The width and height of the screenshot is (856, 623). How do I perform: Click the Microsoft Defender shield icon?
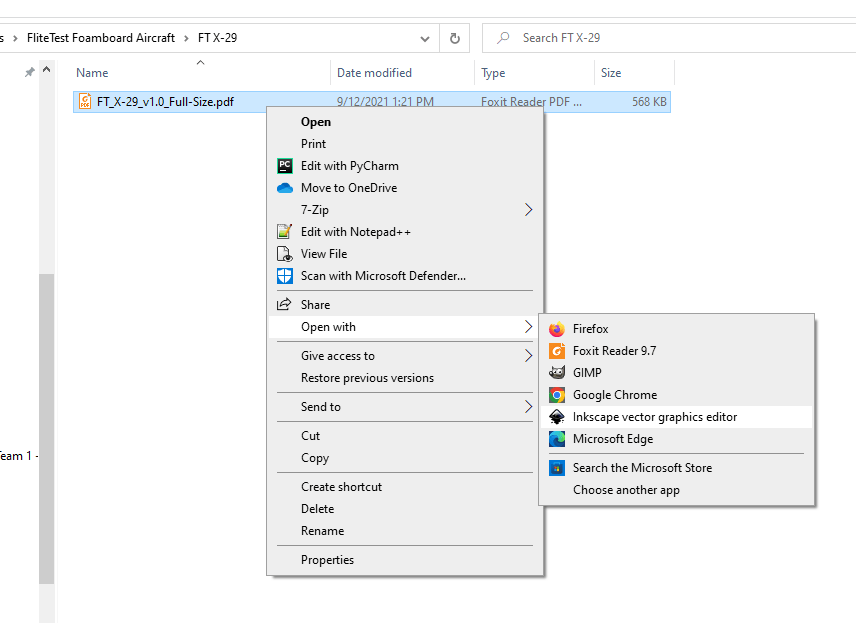[285, 276]
